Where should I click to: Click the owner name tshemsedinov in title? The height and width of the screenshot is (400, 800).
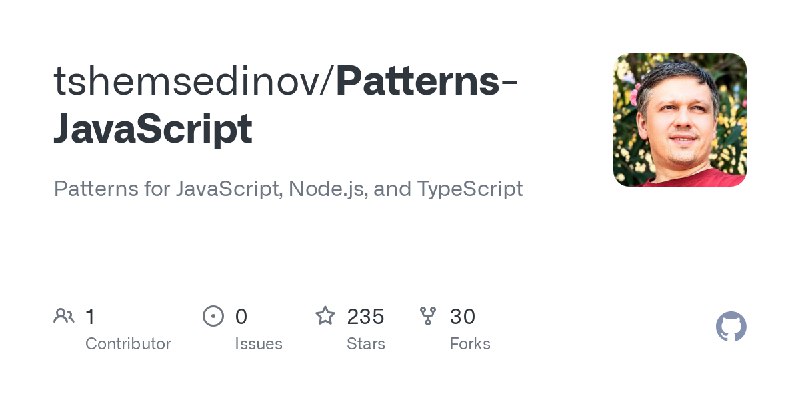186,82
